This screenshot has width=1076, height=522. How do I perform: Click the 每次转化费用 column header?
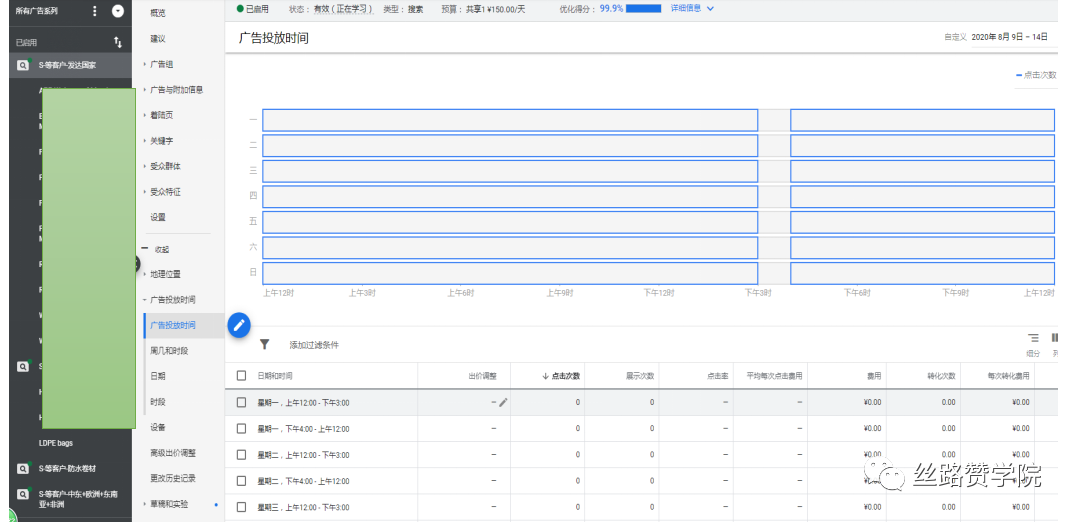[1009, 376]
